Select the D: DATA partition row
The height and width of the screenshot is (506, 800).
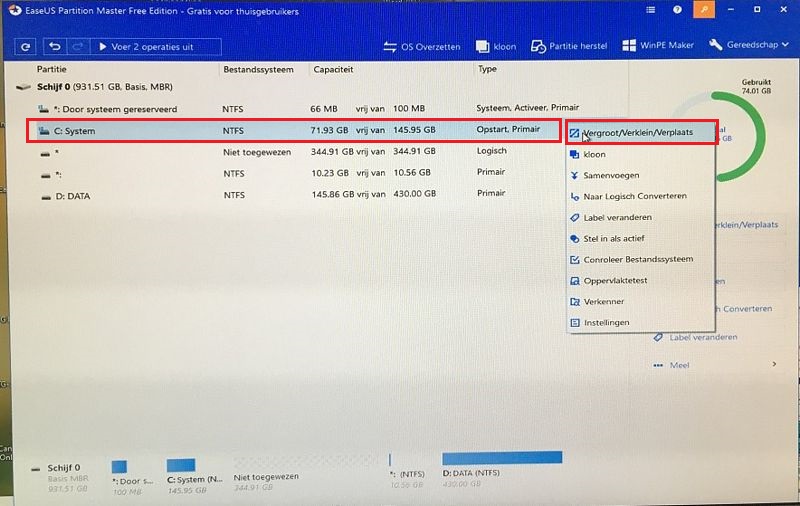coord(294,195)
